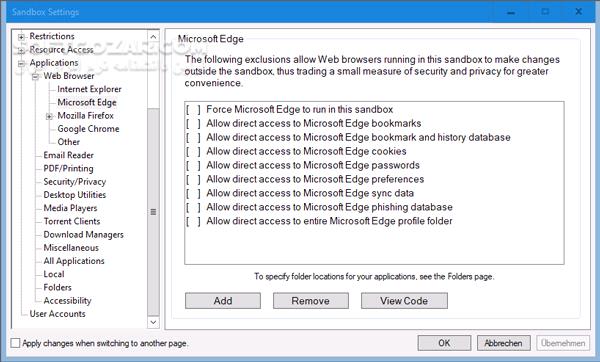The width and height of the screenshot is (600, 362).
Task: Select the Folders tree item
Action: coord(57,287)
